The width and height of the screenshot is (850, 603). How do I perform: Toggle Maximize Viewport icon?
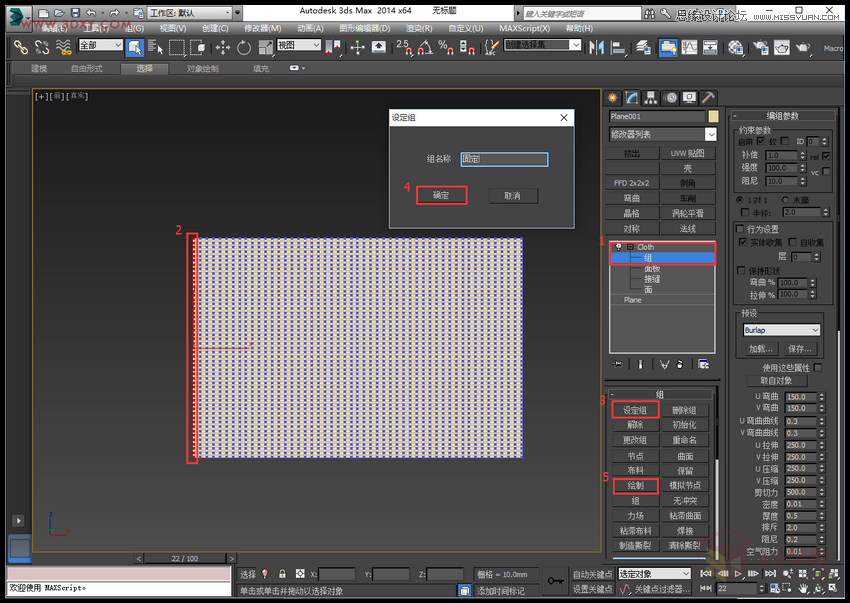point(832,589)
